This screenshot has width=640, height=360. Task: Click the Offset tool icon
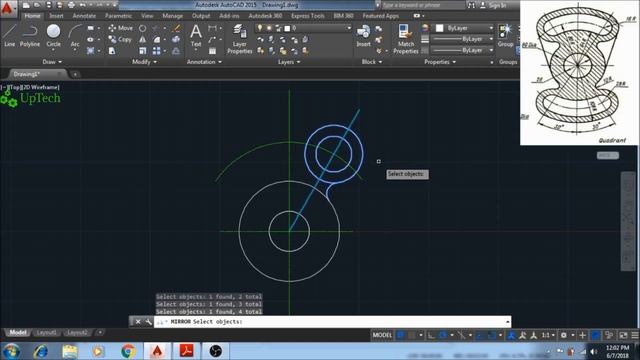tap(176, 51)
